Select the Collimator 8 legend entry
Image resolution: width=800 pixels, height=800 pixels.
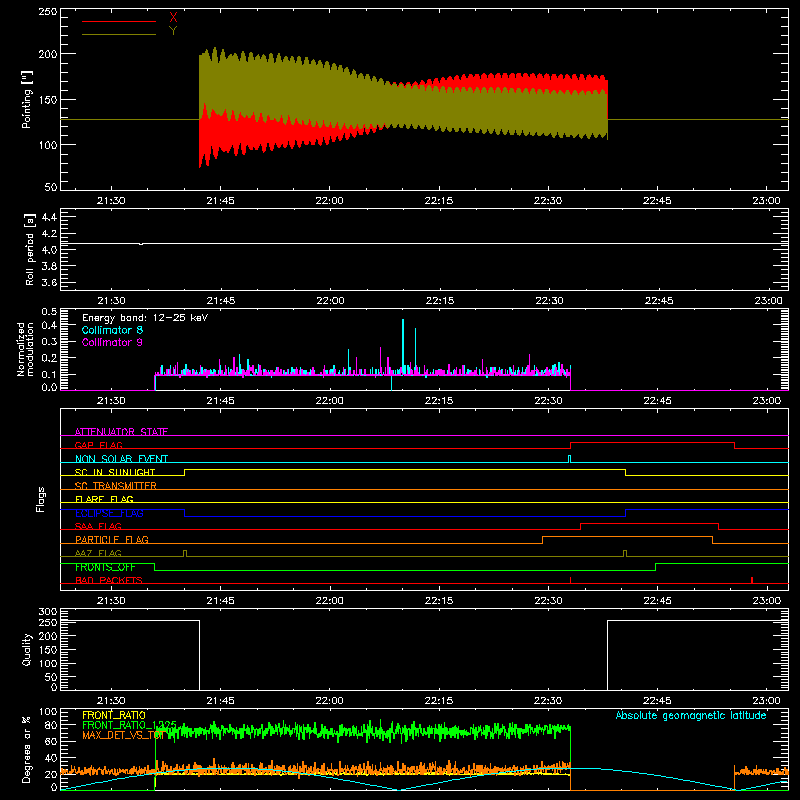(112, 330)
